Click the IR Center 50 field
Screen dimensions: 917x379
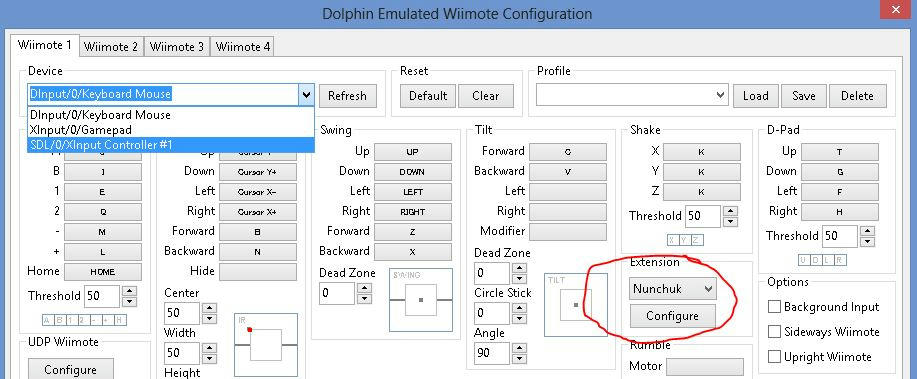182,313
